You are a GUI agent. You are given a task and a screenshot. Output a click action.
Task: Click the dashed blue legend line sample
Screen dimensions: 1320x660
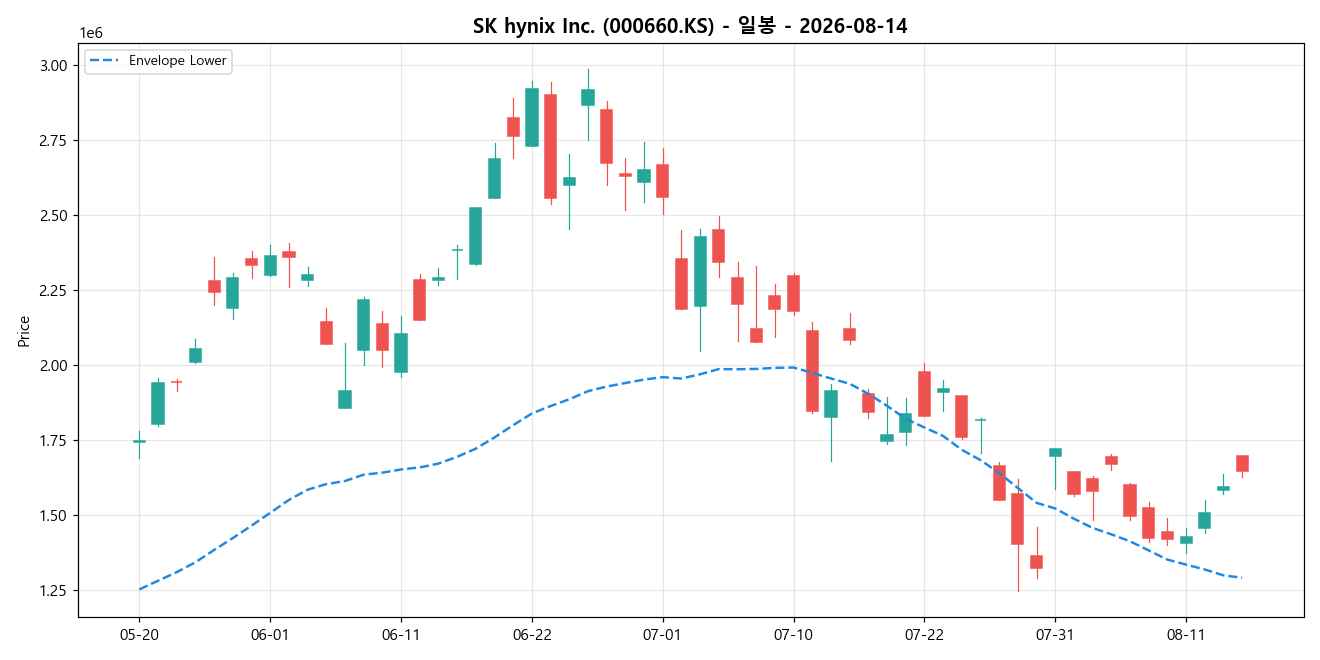coord(104,61)
